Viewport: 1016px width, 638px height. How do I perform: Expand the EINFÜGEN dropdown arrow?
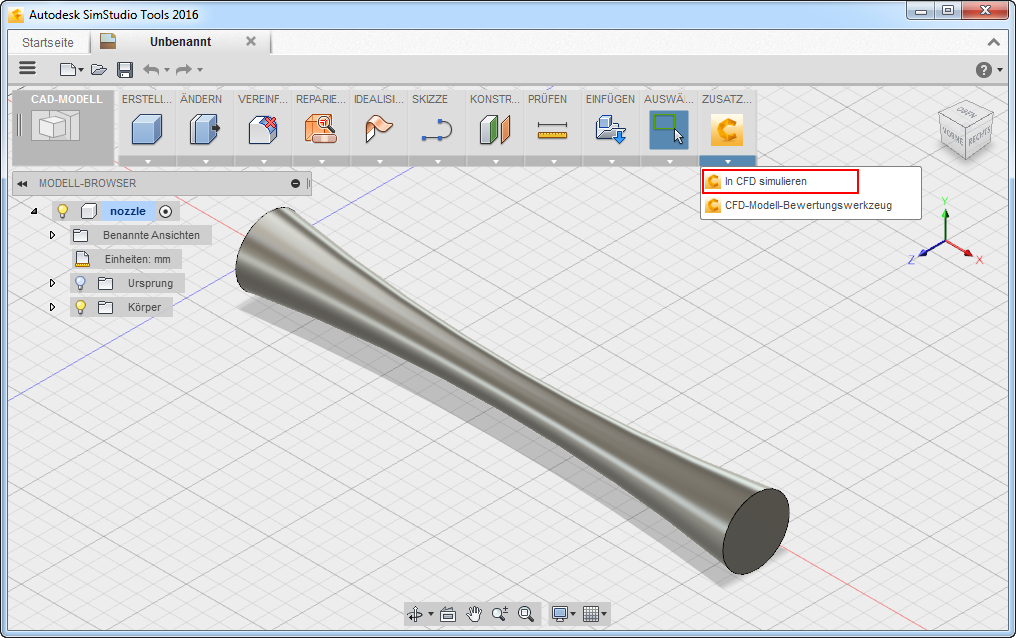pos(612,161)
